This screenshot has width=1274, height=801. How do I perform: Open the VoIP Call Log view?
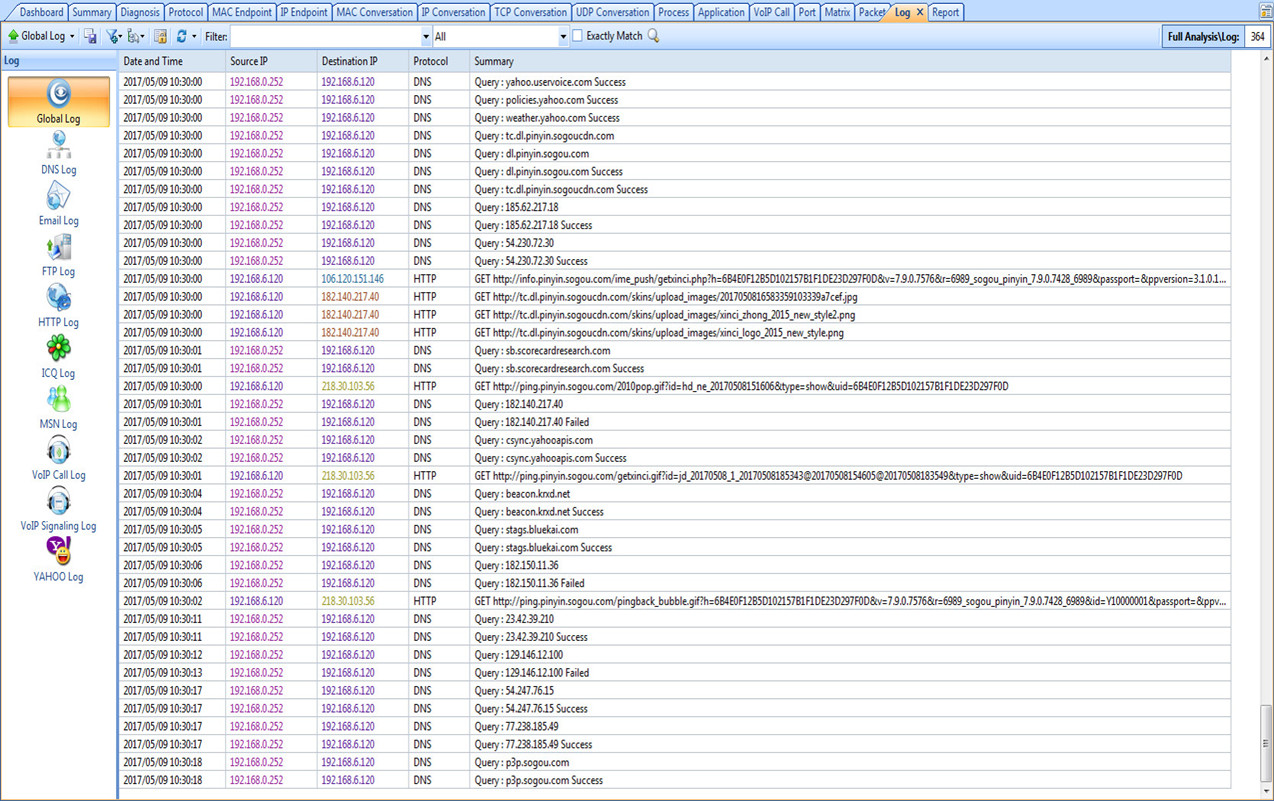click(58, 460)
